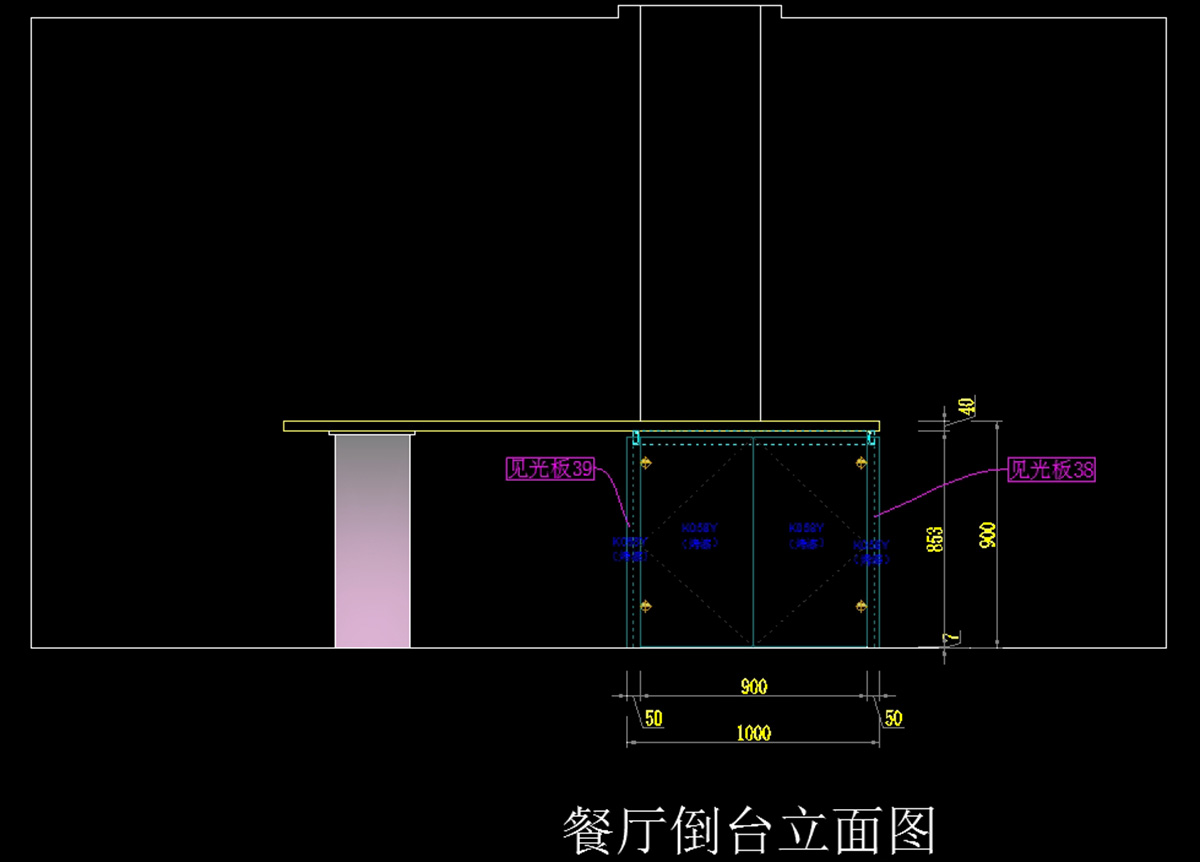
Task: Select the 1000 overall width dimension
Action: 753,733
